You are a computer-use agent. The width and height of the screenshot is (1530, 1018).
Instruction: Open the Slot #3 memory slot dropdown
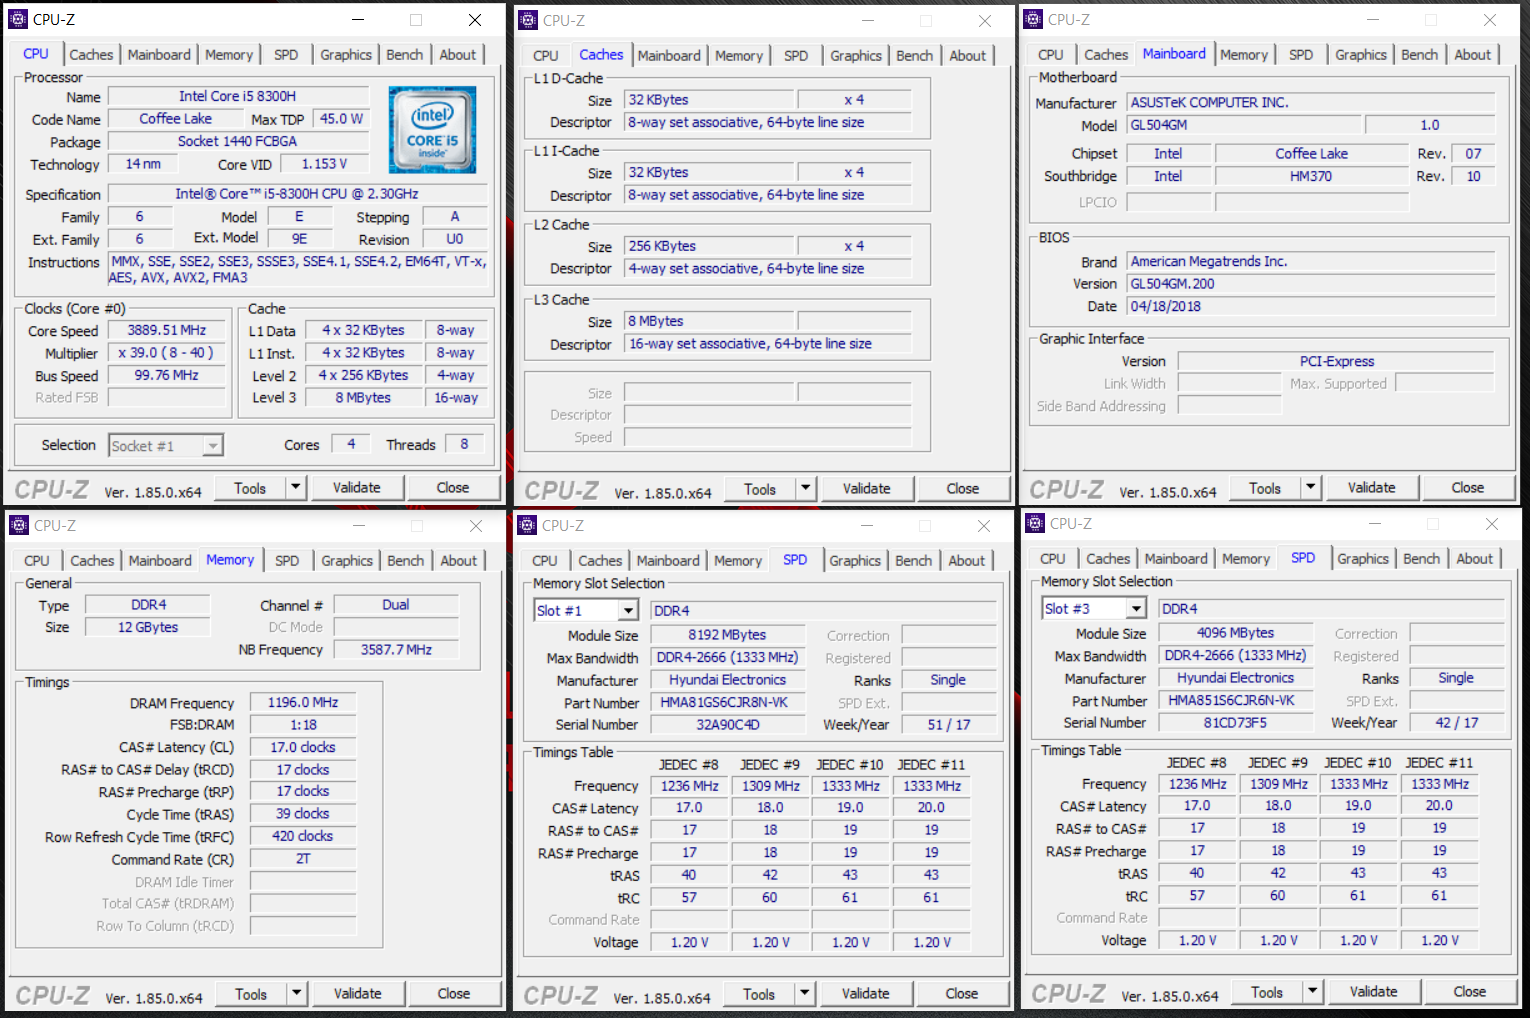1136,608
